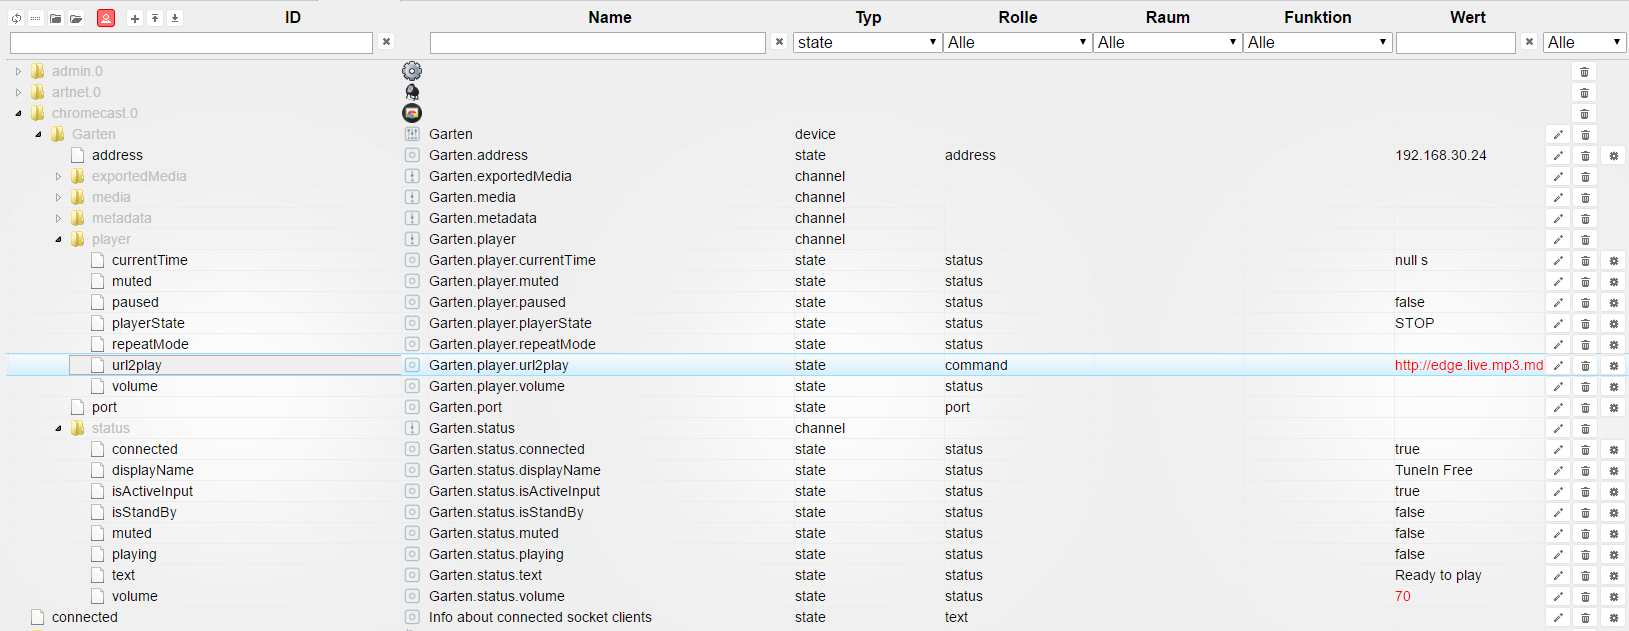Toggle the red expert mode button
Viewport: 1629px width, 631px height.
(106, 18)
